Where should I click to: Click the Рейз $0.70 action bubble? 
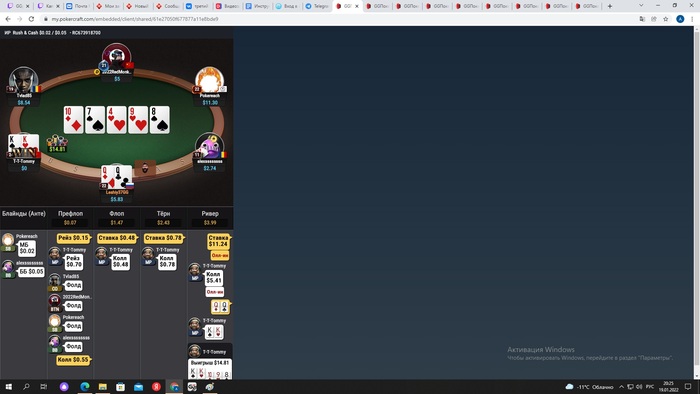coord(74,262)
